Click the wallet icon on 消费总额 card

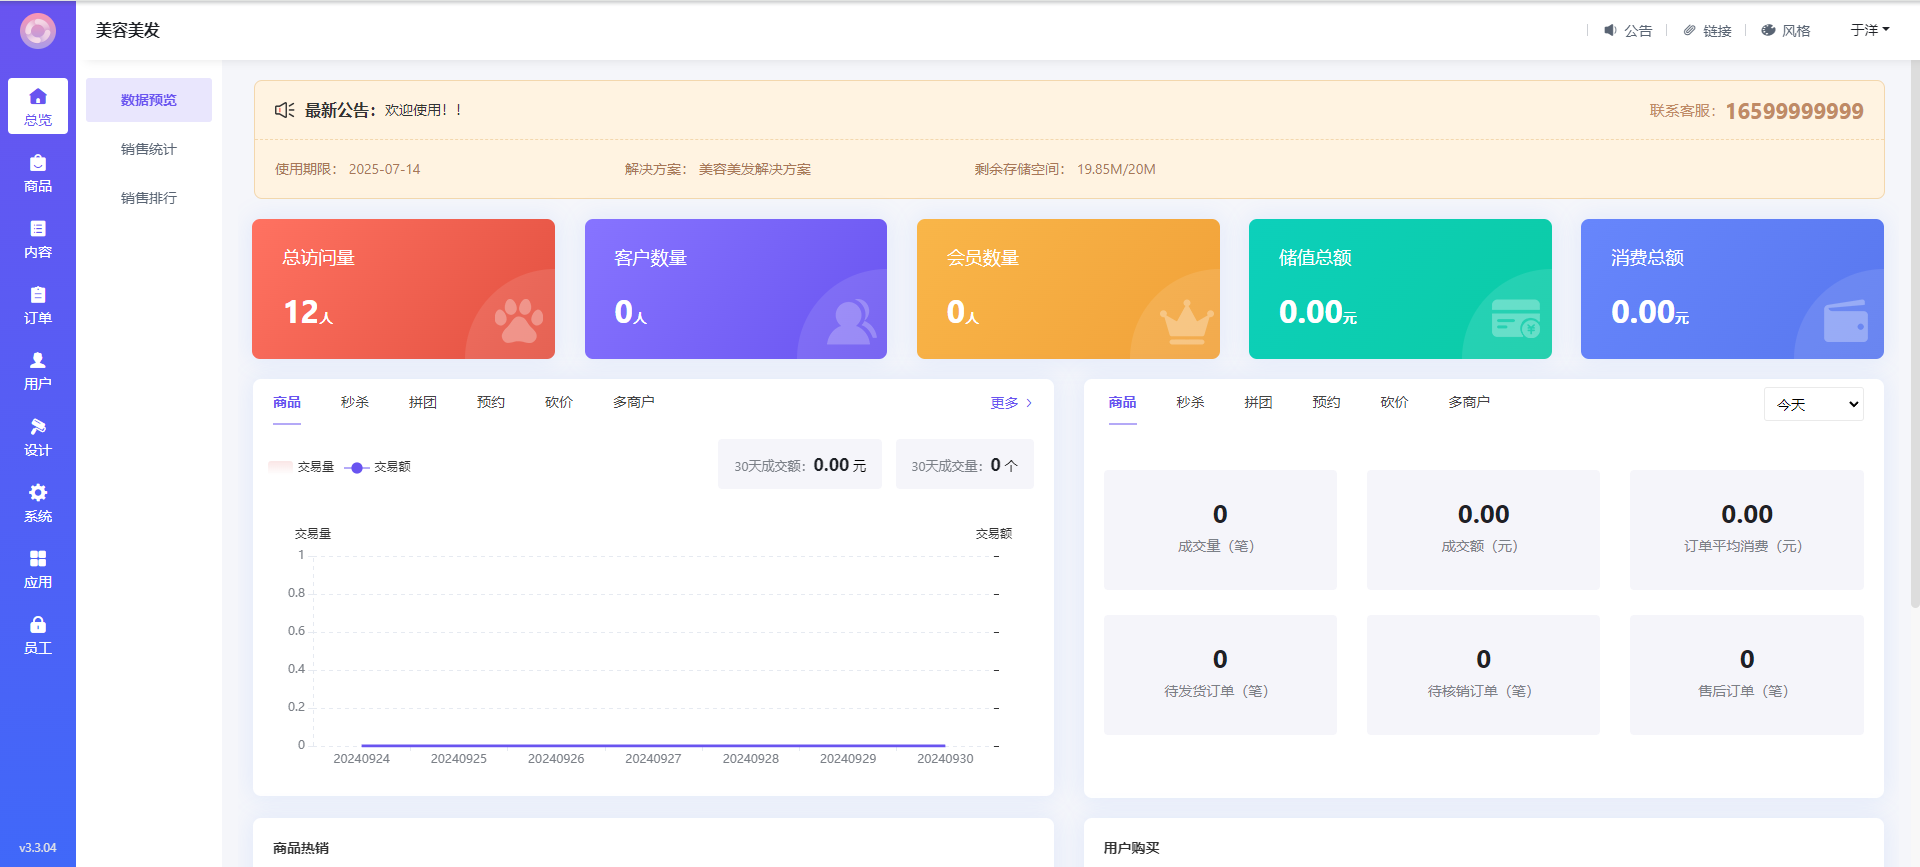point(1846,321)
